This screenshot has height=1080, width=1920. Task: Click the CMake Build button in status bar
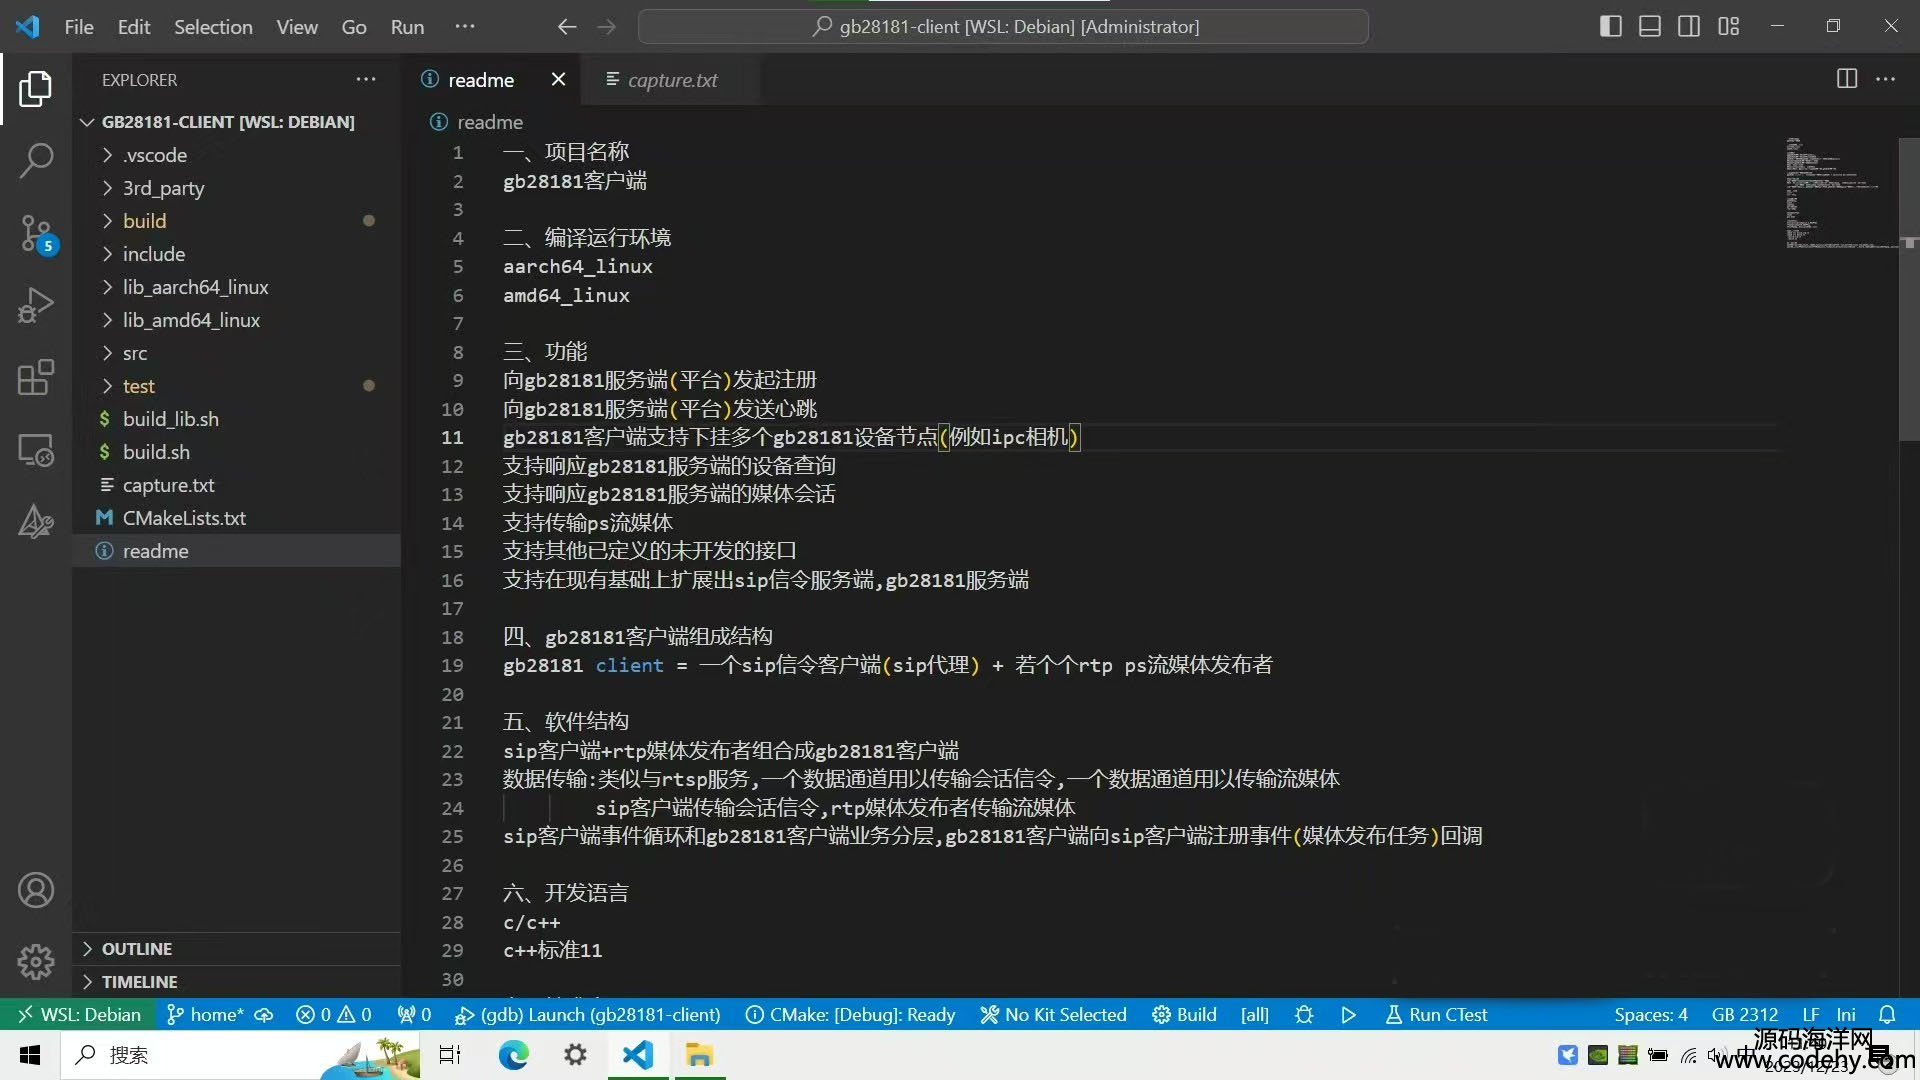point(1184,1014)
